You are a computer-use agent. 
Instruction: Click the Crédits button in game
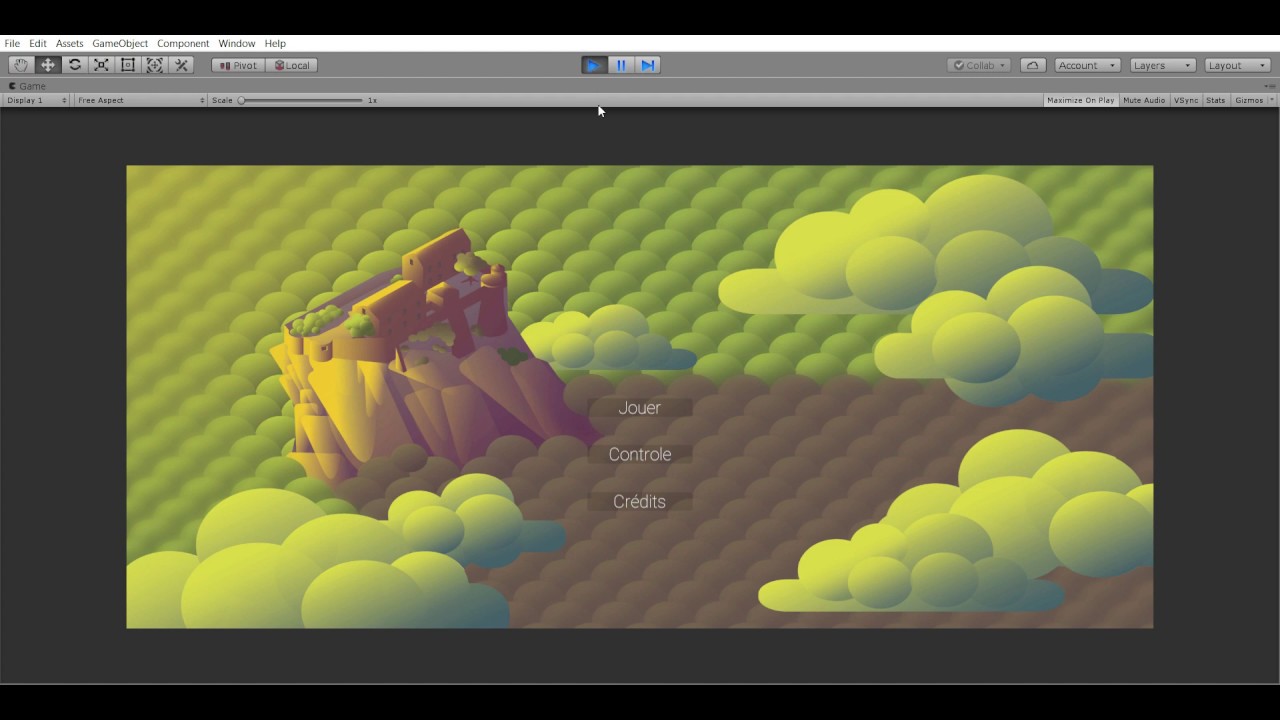click(x=640, y=502)
